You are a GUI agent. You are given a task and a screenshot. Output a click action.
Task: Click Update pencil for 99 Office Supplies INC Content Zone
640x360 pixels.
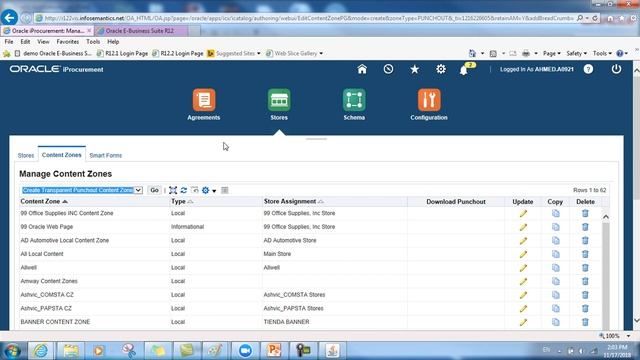pyautogui.click(x=523, y=213)
